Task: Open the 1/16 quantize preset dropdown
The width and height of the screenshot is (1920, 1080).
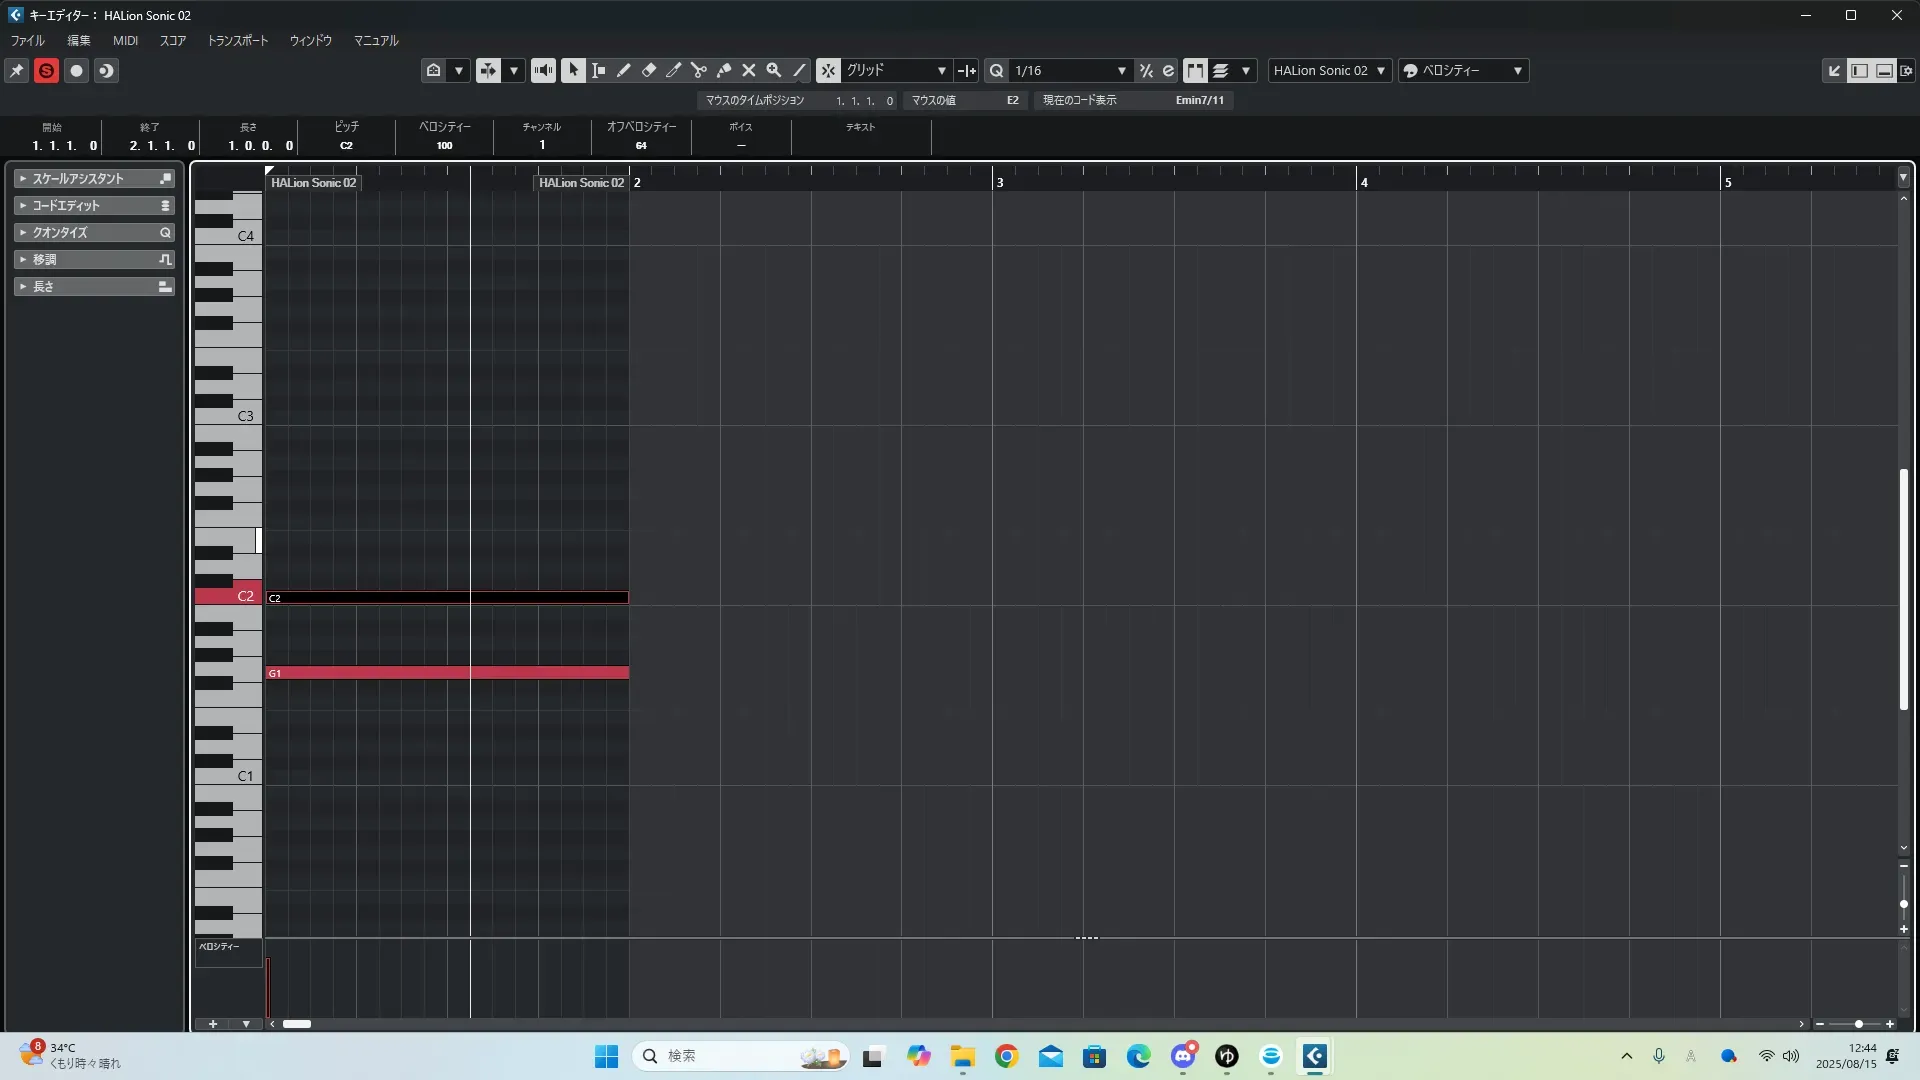Action: (x=1070, y=70)
